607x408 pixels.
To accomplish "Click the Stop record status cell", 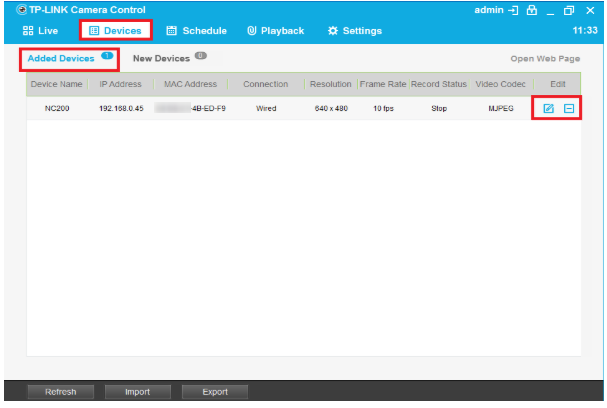I will 439,108.
